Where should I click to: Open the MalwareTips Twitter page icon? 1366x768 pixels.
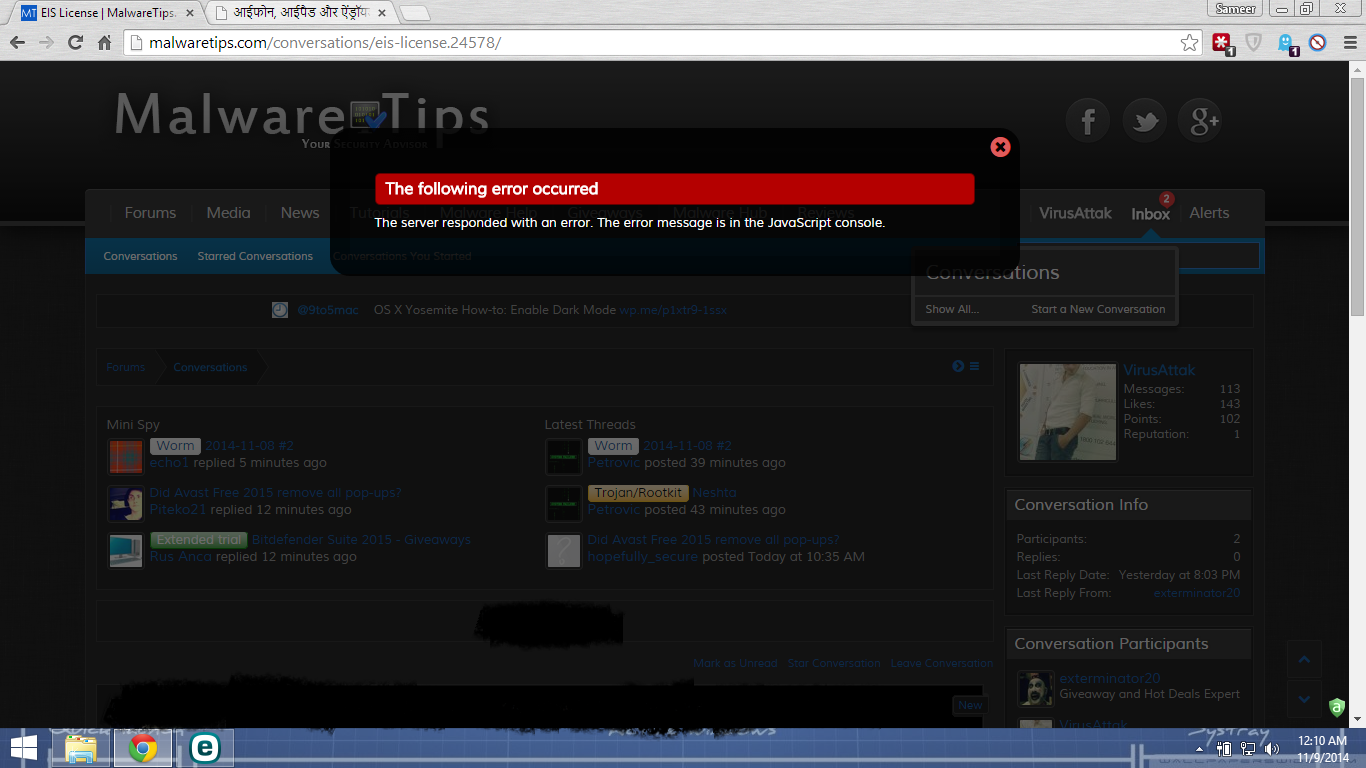pyautogui.click(x=1144, y=121)
